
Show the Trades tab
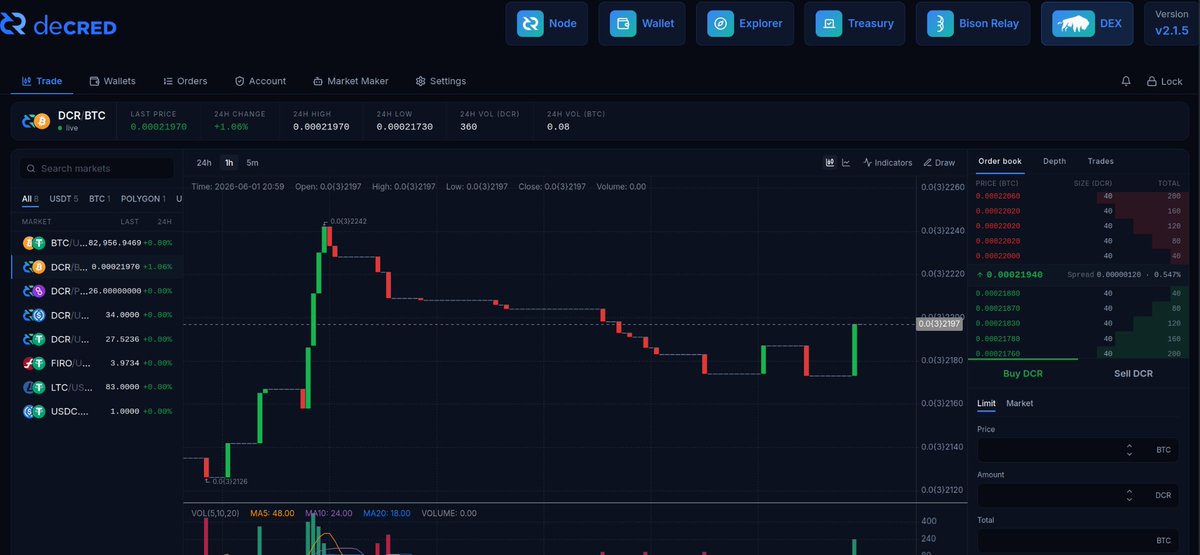pos(1100,161)
